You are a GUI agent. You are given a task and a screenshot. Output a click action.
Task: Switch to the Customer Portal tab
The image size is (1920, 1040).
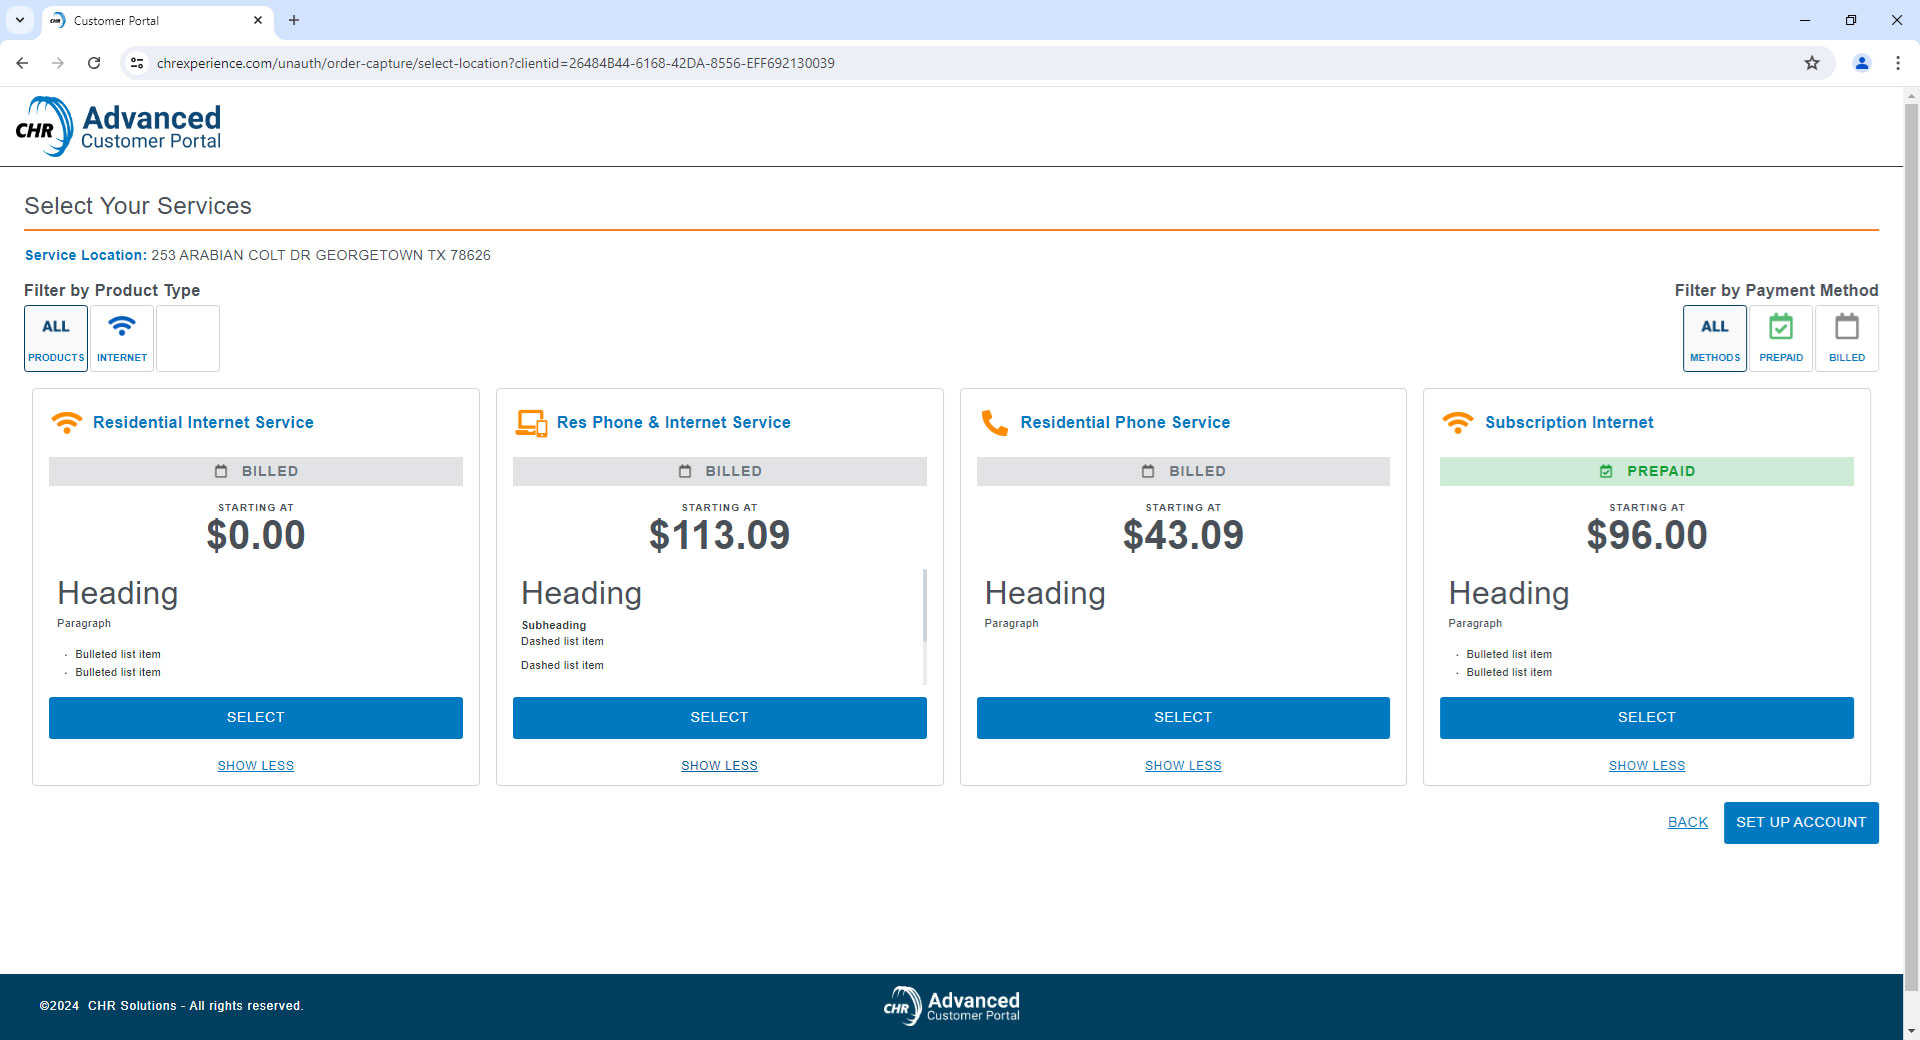(150, 20)
